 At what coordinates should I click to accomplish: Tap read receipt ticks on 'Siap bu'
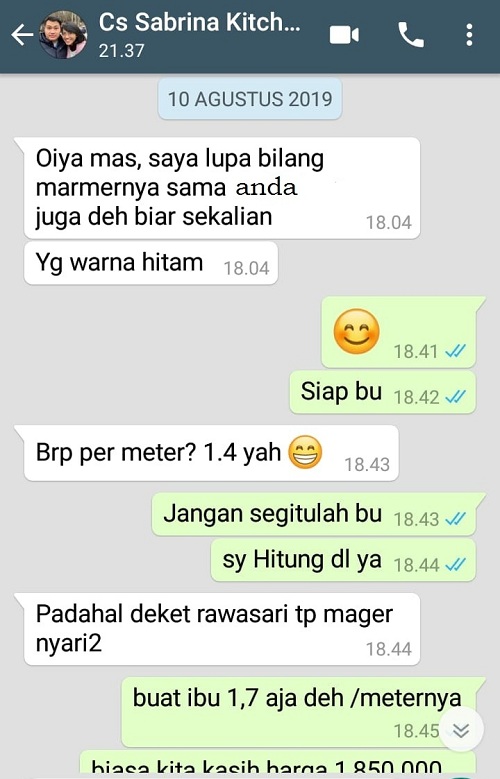455,396
